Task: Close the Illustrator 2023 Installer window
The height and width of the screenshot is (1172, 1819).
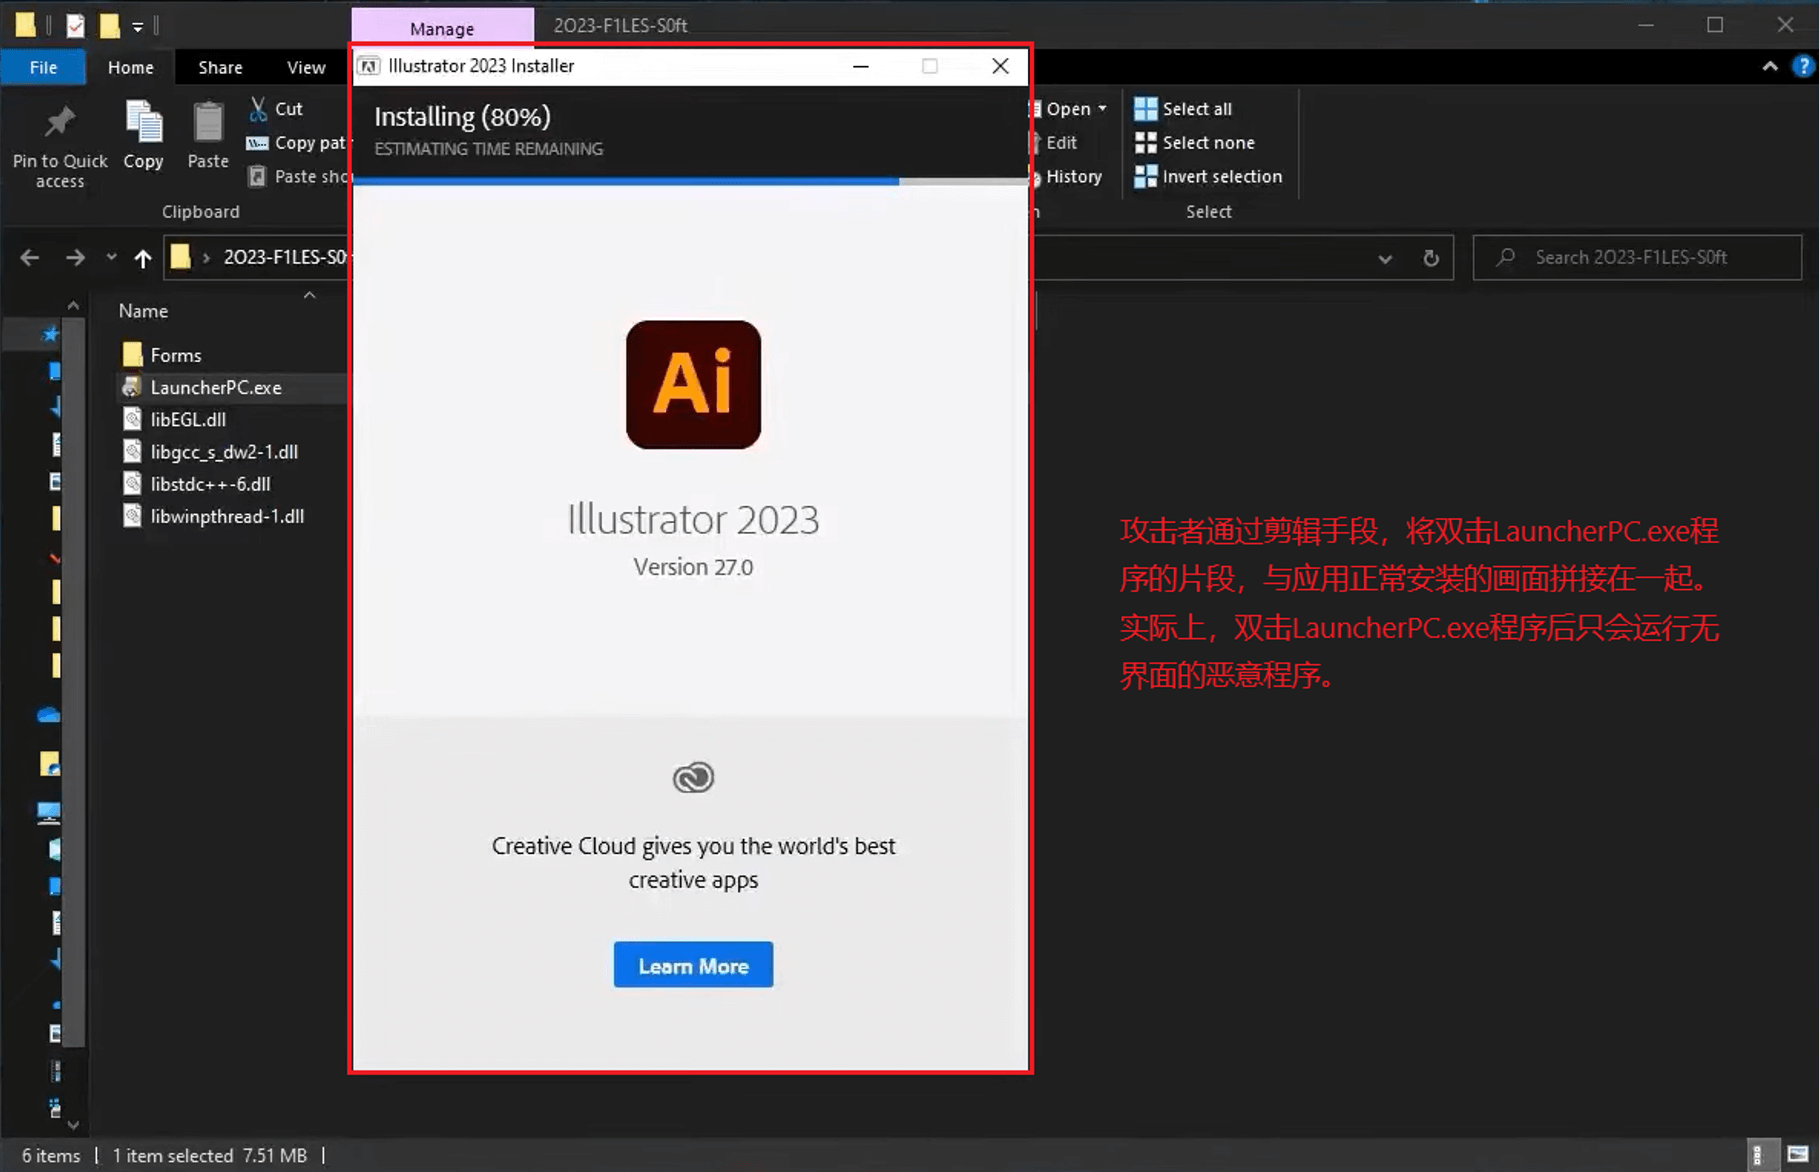Action: (x=1000, y=66)
